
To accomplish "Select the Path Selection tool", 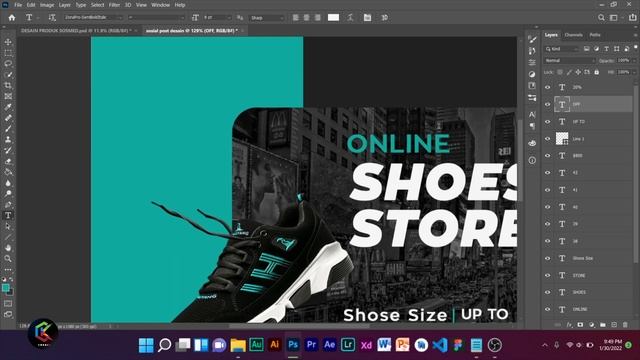I will 8,226.
